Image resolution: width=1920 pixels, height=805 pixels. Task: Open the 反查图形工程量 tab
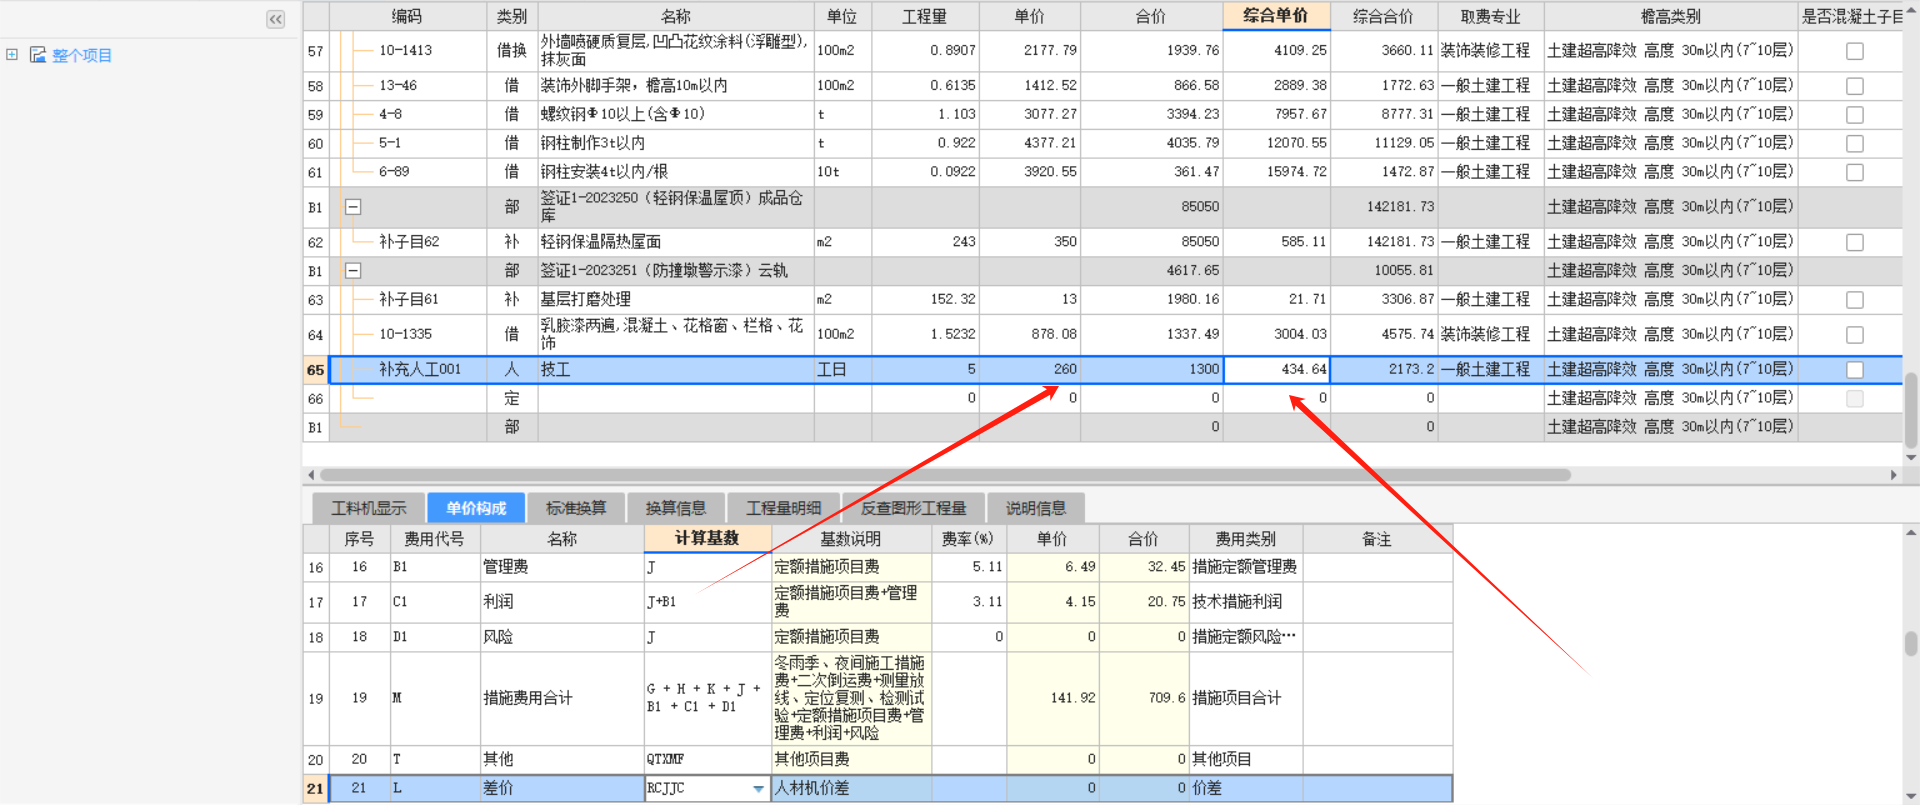[914, 508]
